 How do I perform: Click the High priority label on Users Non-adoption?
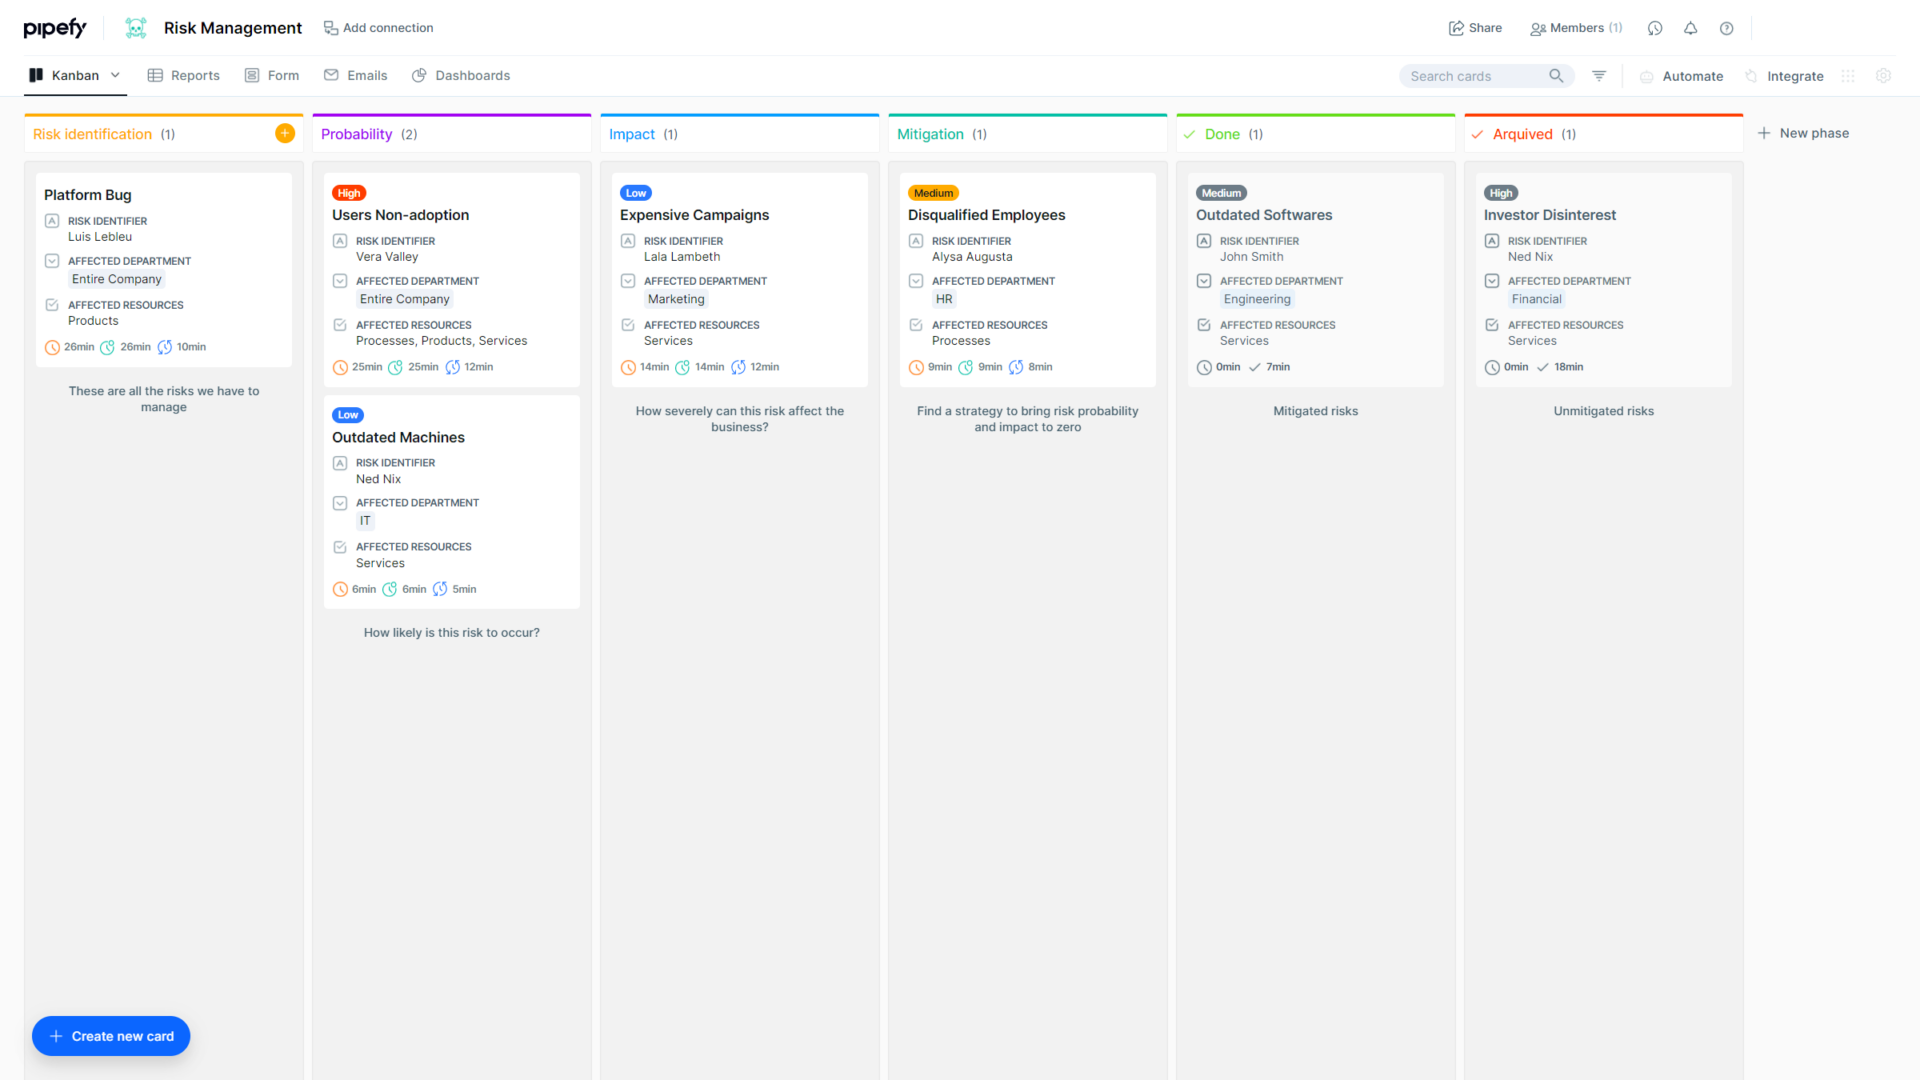348,192
